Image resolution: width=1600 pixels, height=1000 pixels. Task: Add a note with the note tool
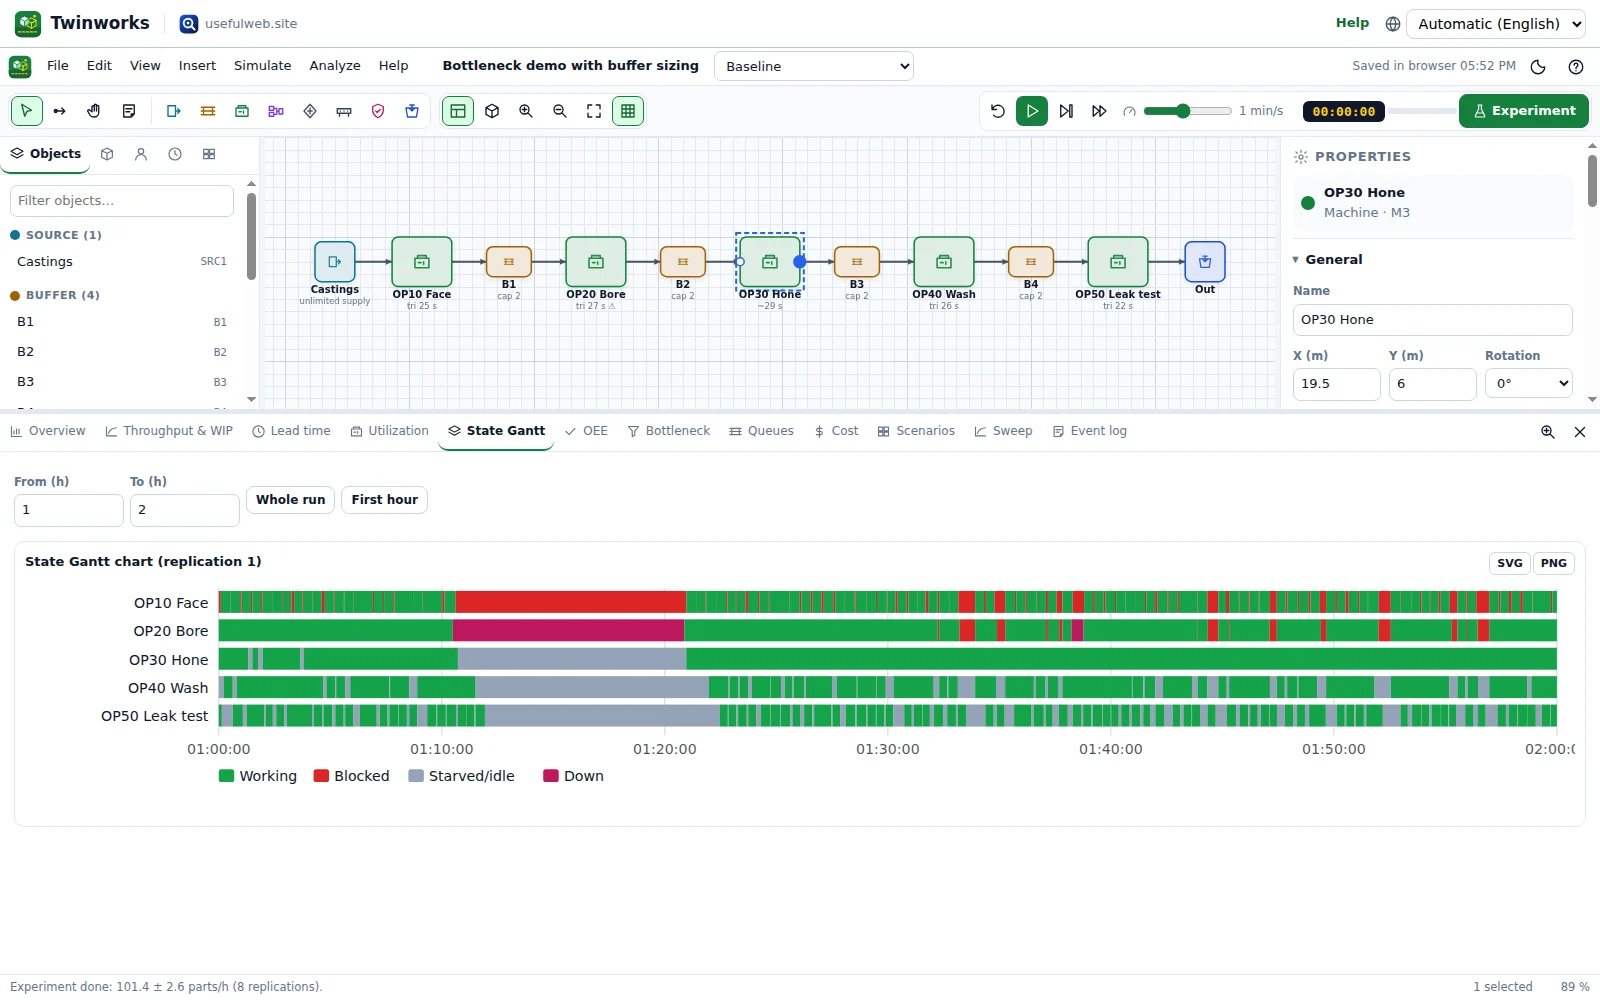[129, 111]
